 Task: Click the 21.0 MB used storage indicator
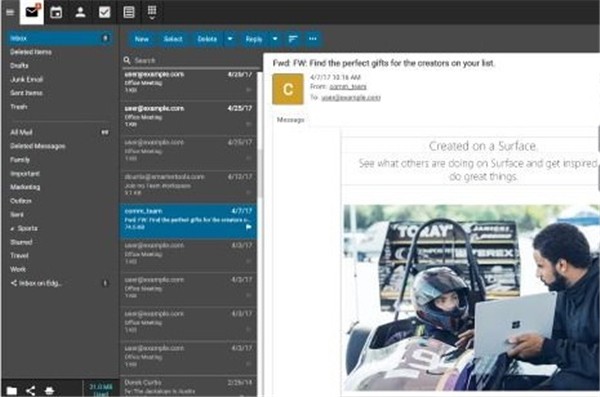(x=101, y=390)
